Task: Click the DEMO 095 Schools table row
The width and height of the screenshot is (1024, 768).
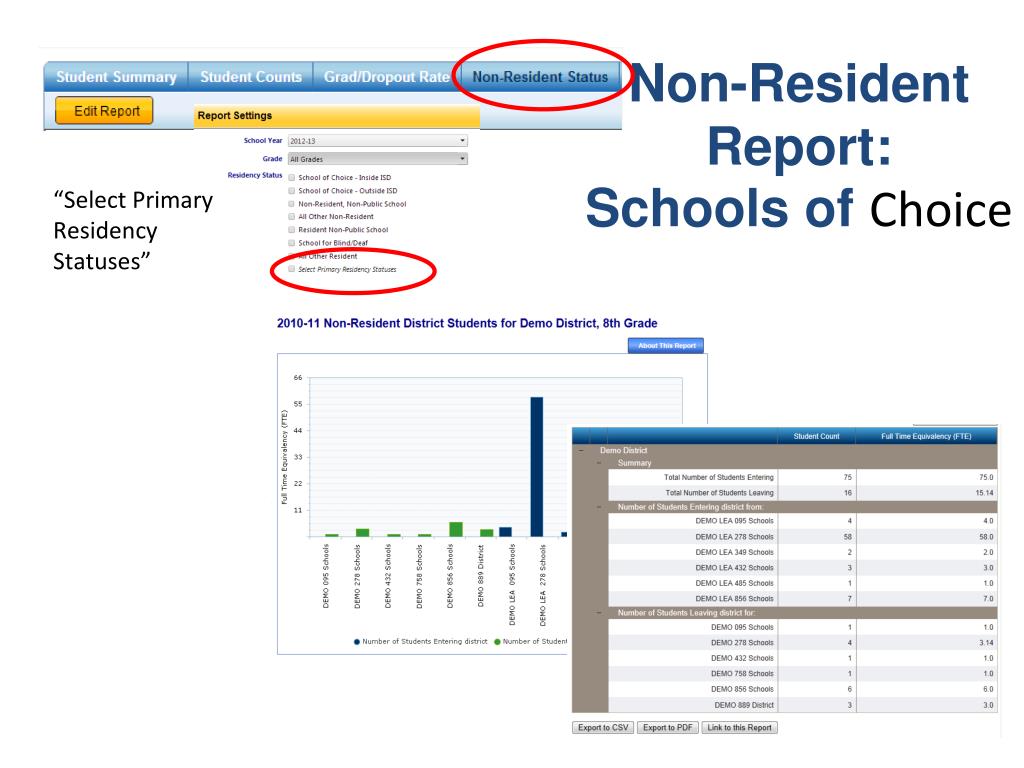Action: click(x=803, y=627)
